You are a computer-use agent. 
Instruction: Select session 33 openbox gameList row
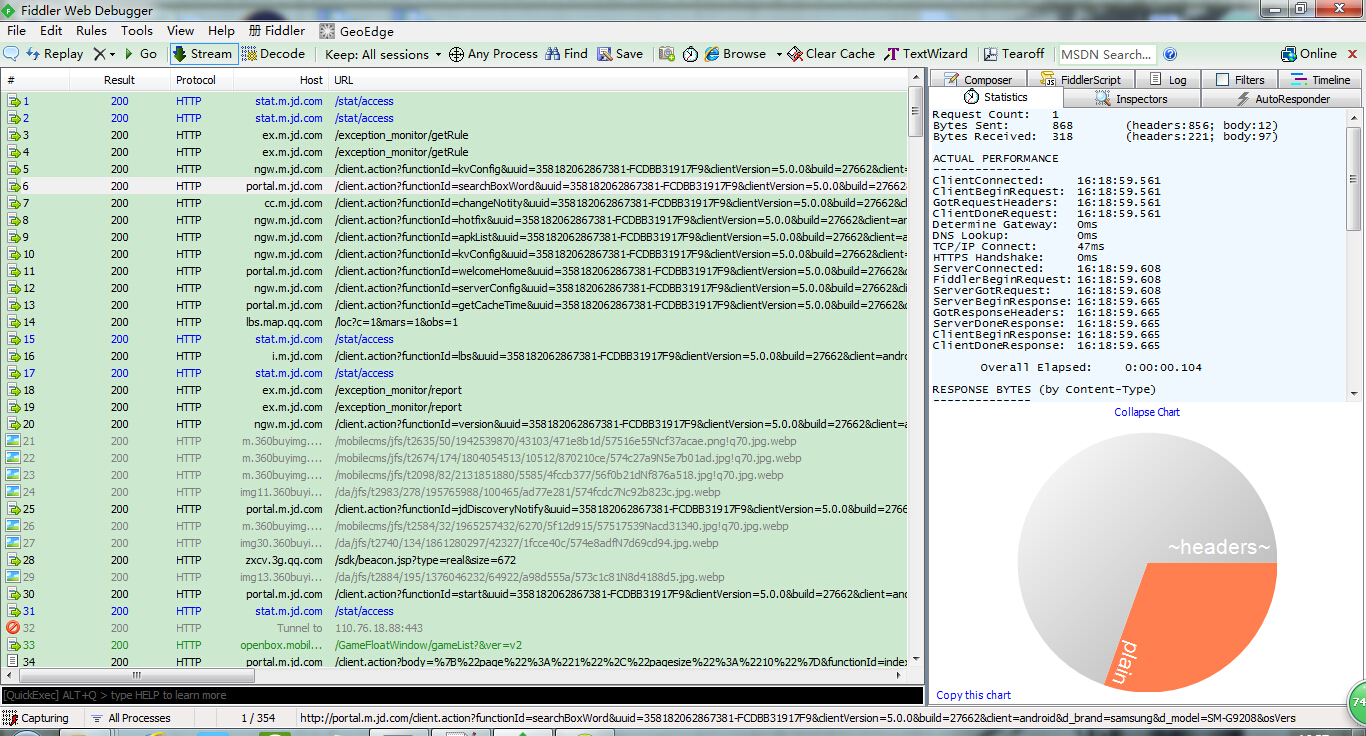455,645
